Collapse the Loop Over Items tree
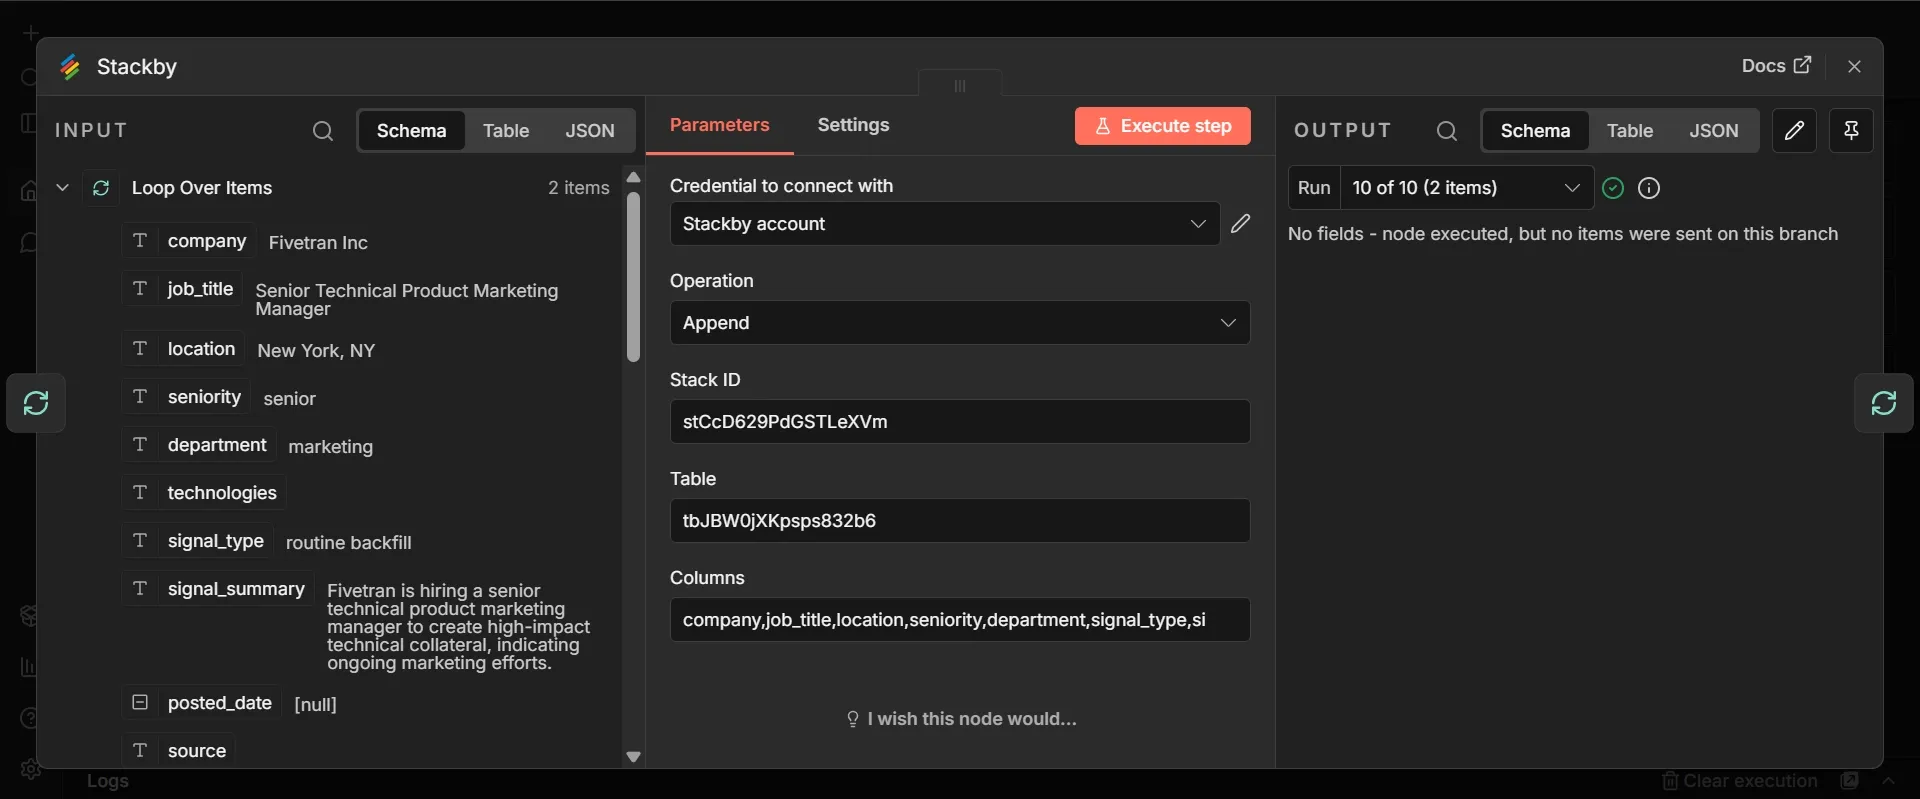This screenshot has width=1920, height=799. pyautogui.click(x=62, y=188)
